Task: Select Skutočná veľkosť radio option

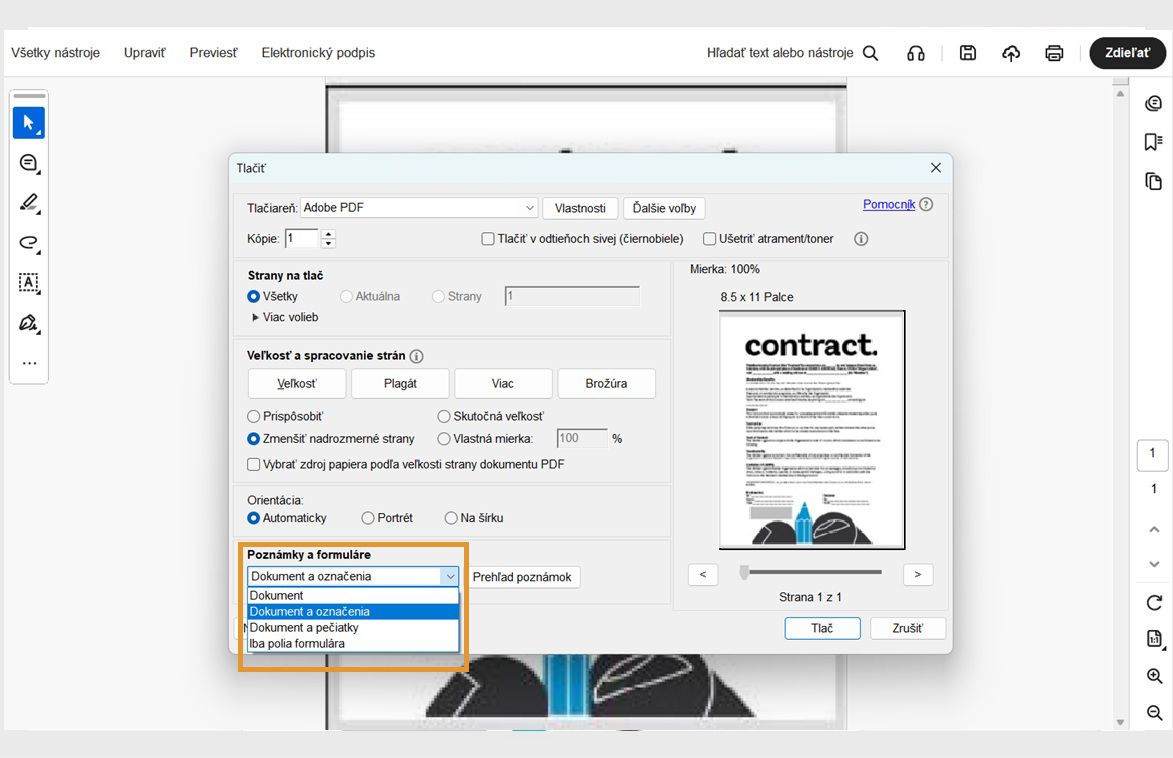Action: point(444,416)
